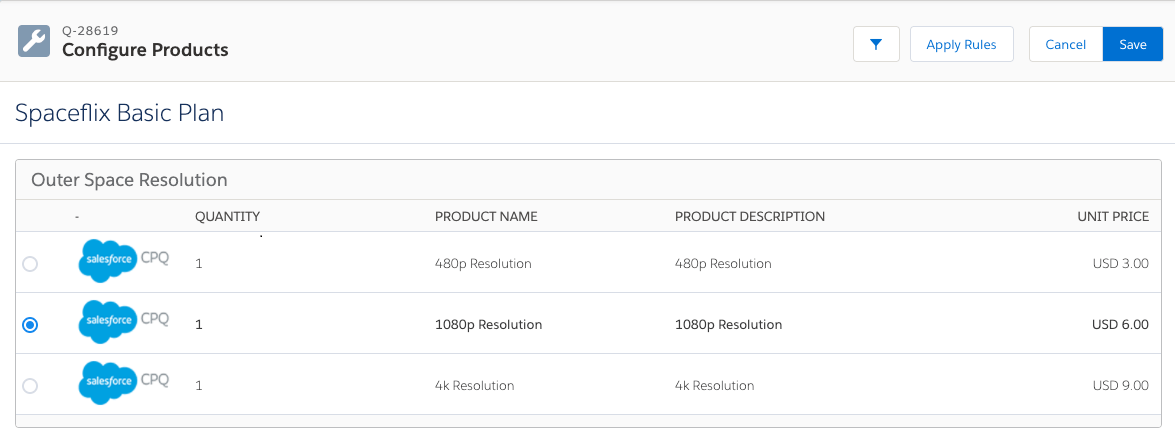Click the 480p Resolution product description

[x=723, y=264]
